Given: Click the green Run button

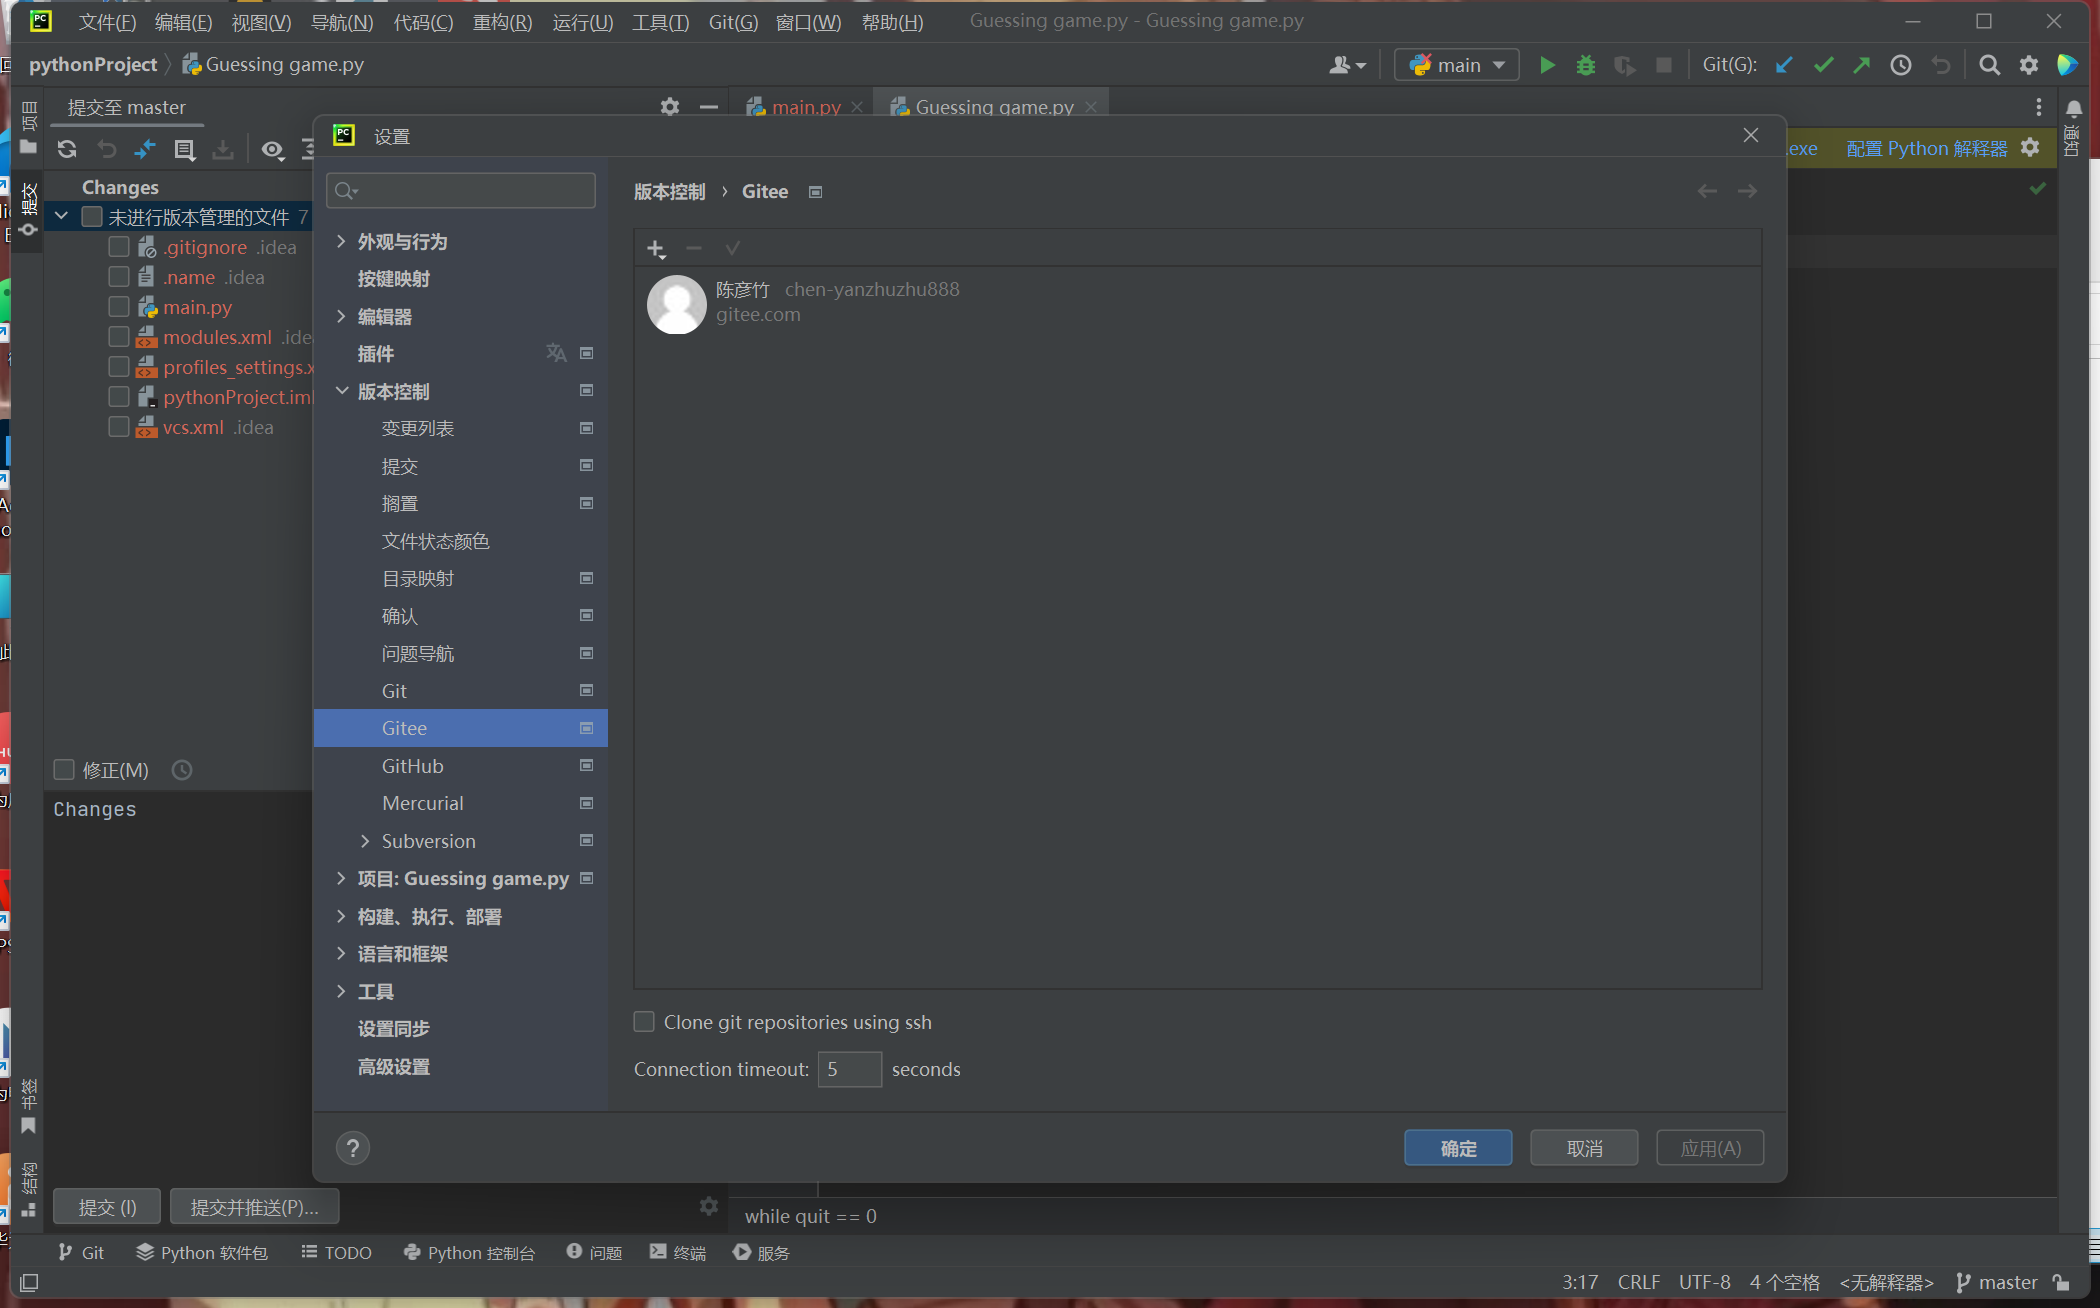Looking at the screenshot, I should click(1547, 65).
